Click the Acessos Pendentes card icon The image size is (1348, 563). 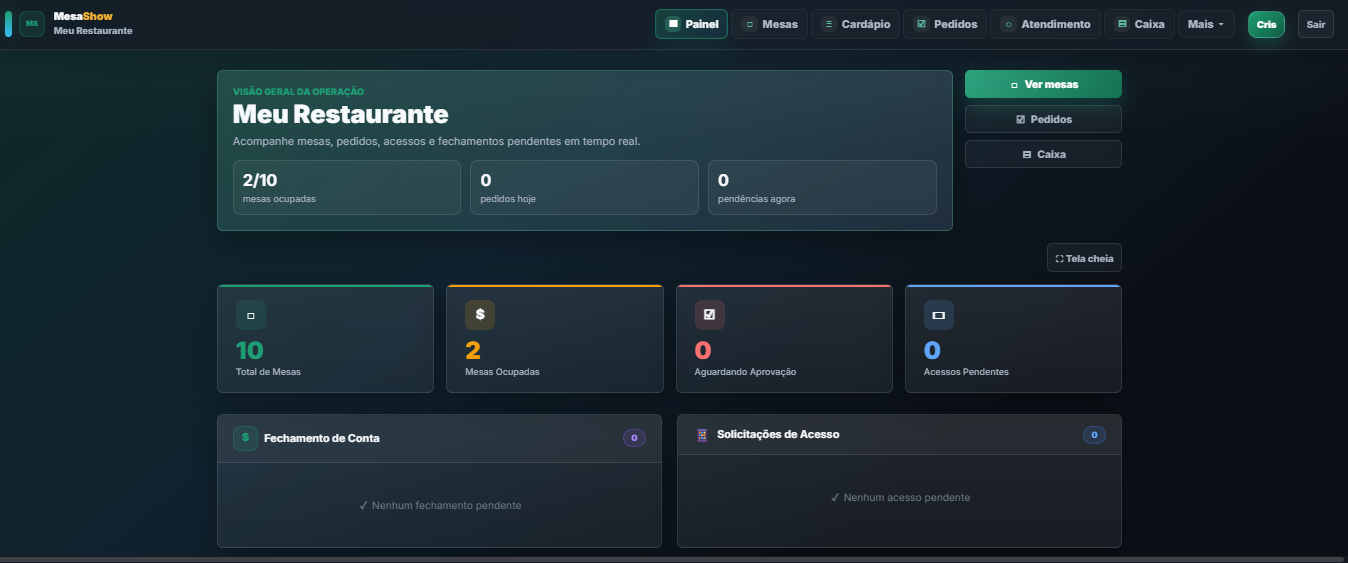[939, 315]
